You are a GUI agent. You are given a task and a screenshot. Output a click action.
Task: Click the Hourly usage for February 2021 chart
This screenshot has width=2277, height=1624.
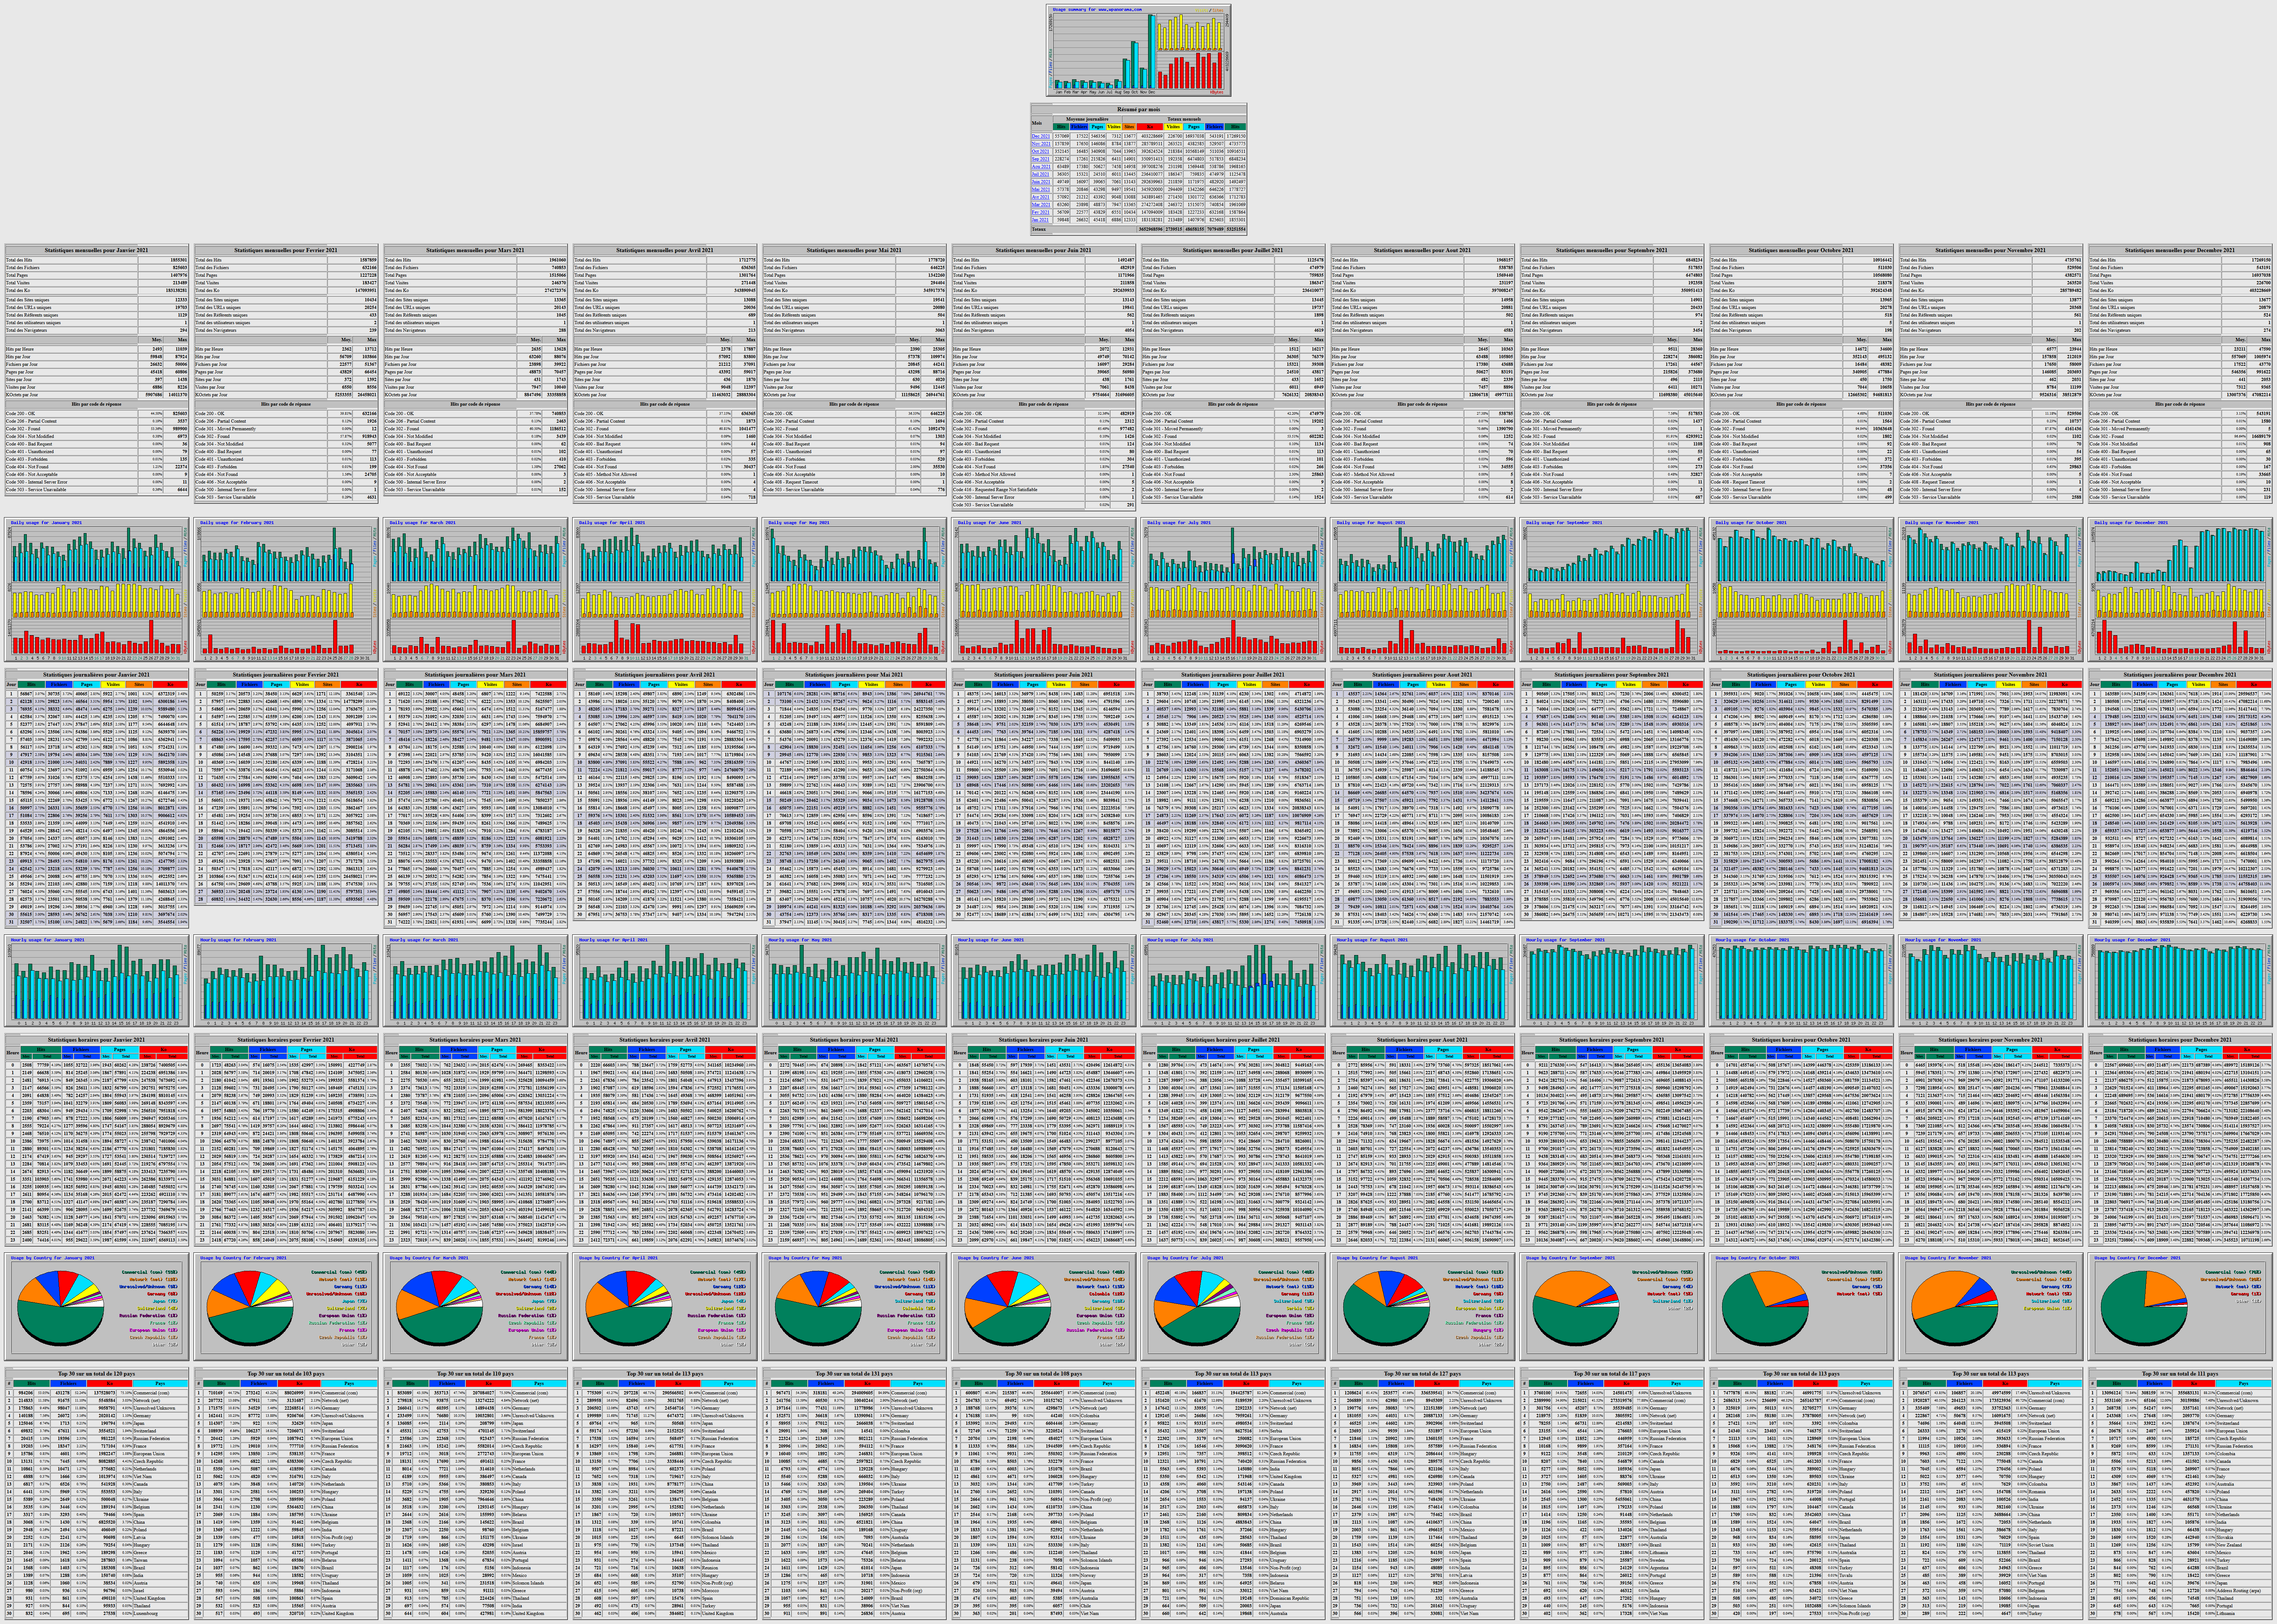[x=286, y=981]
